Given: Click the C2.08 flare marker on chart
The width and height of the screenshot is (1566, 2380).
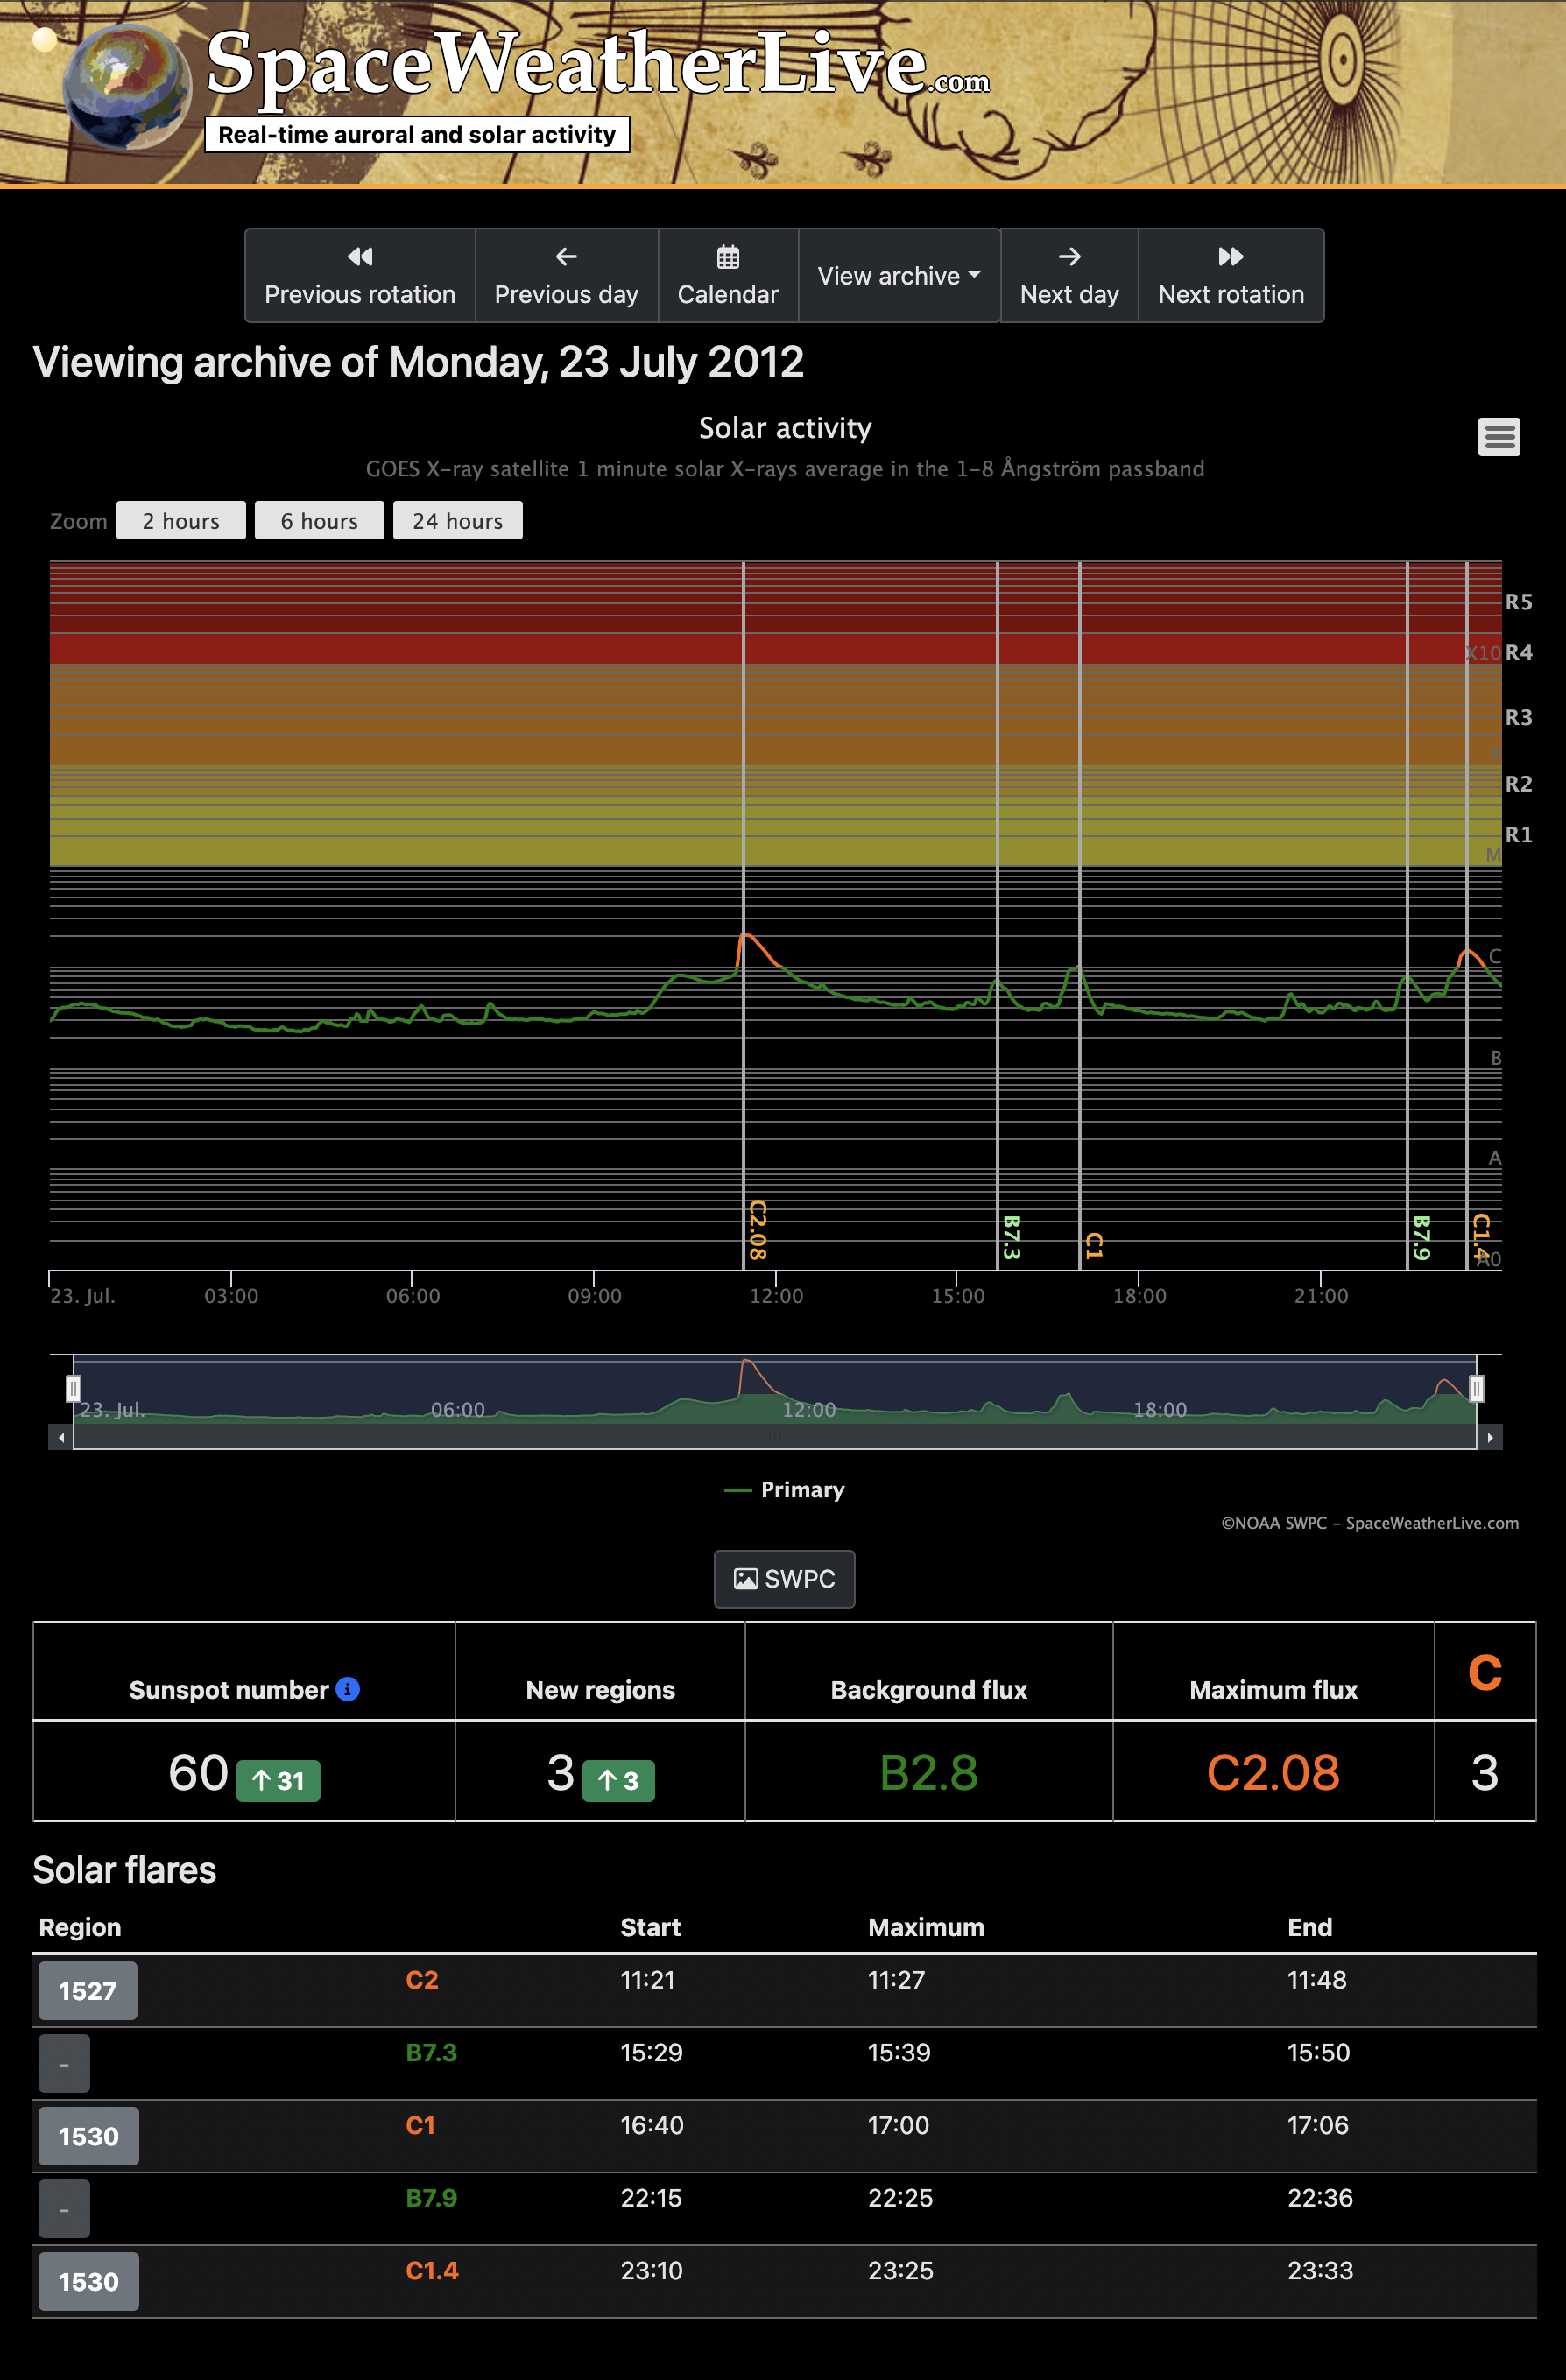Looking at the screenshot, I should (757, 1229).
